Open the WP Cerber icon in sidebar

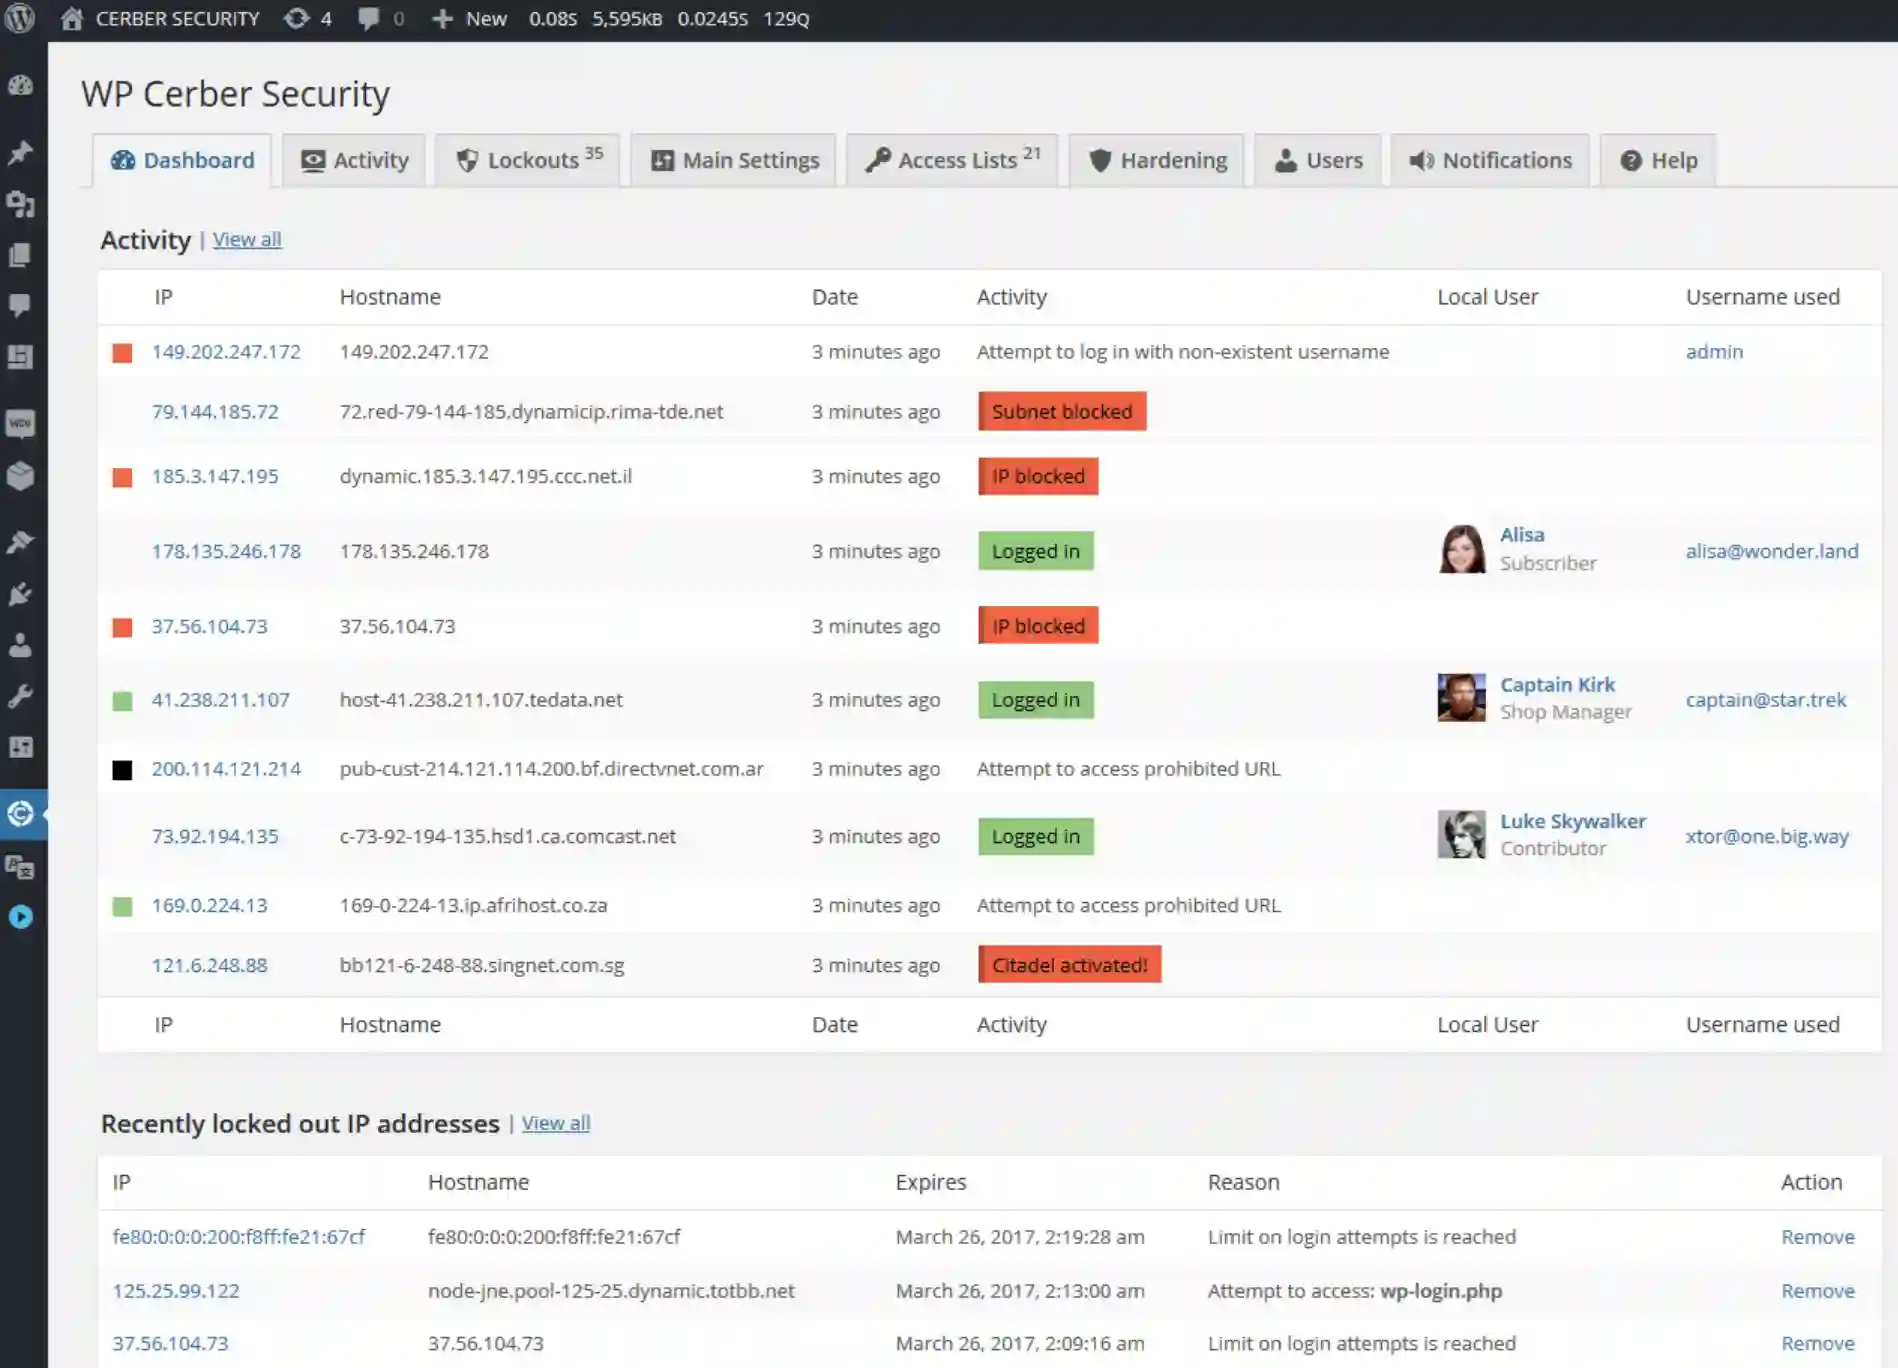coord(20,814)
